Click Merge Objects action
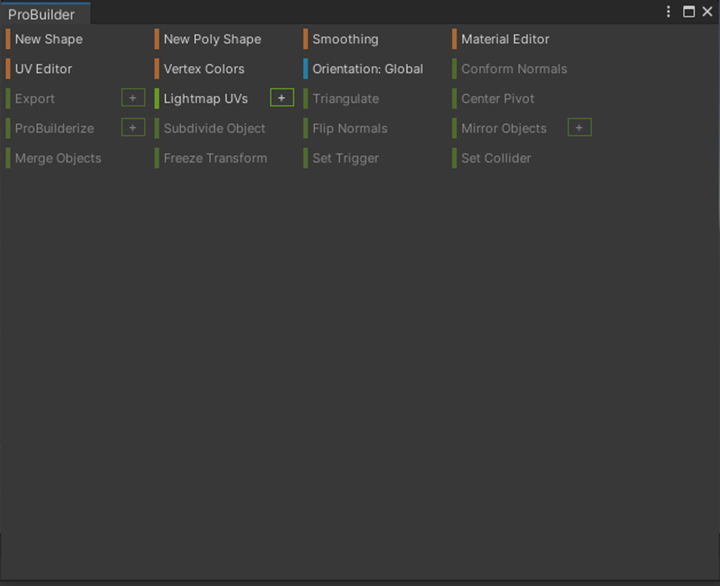This screenshot has height=586, width=720. coord(58,158)
